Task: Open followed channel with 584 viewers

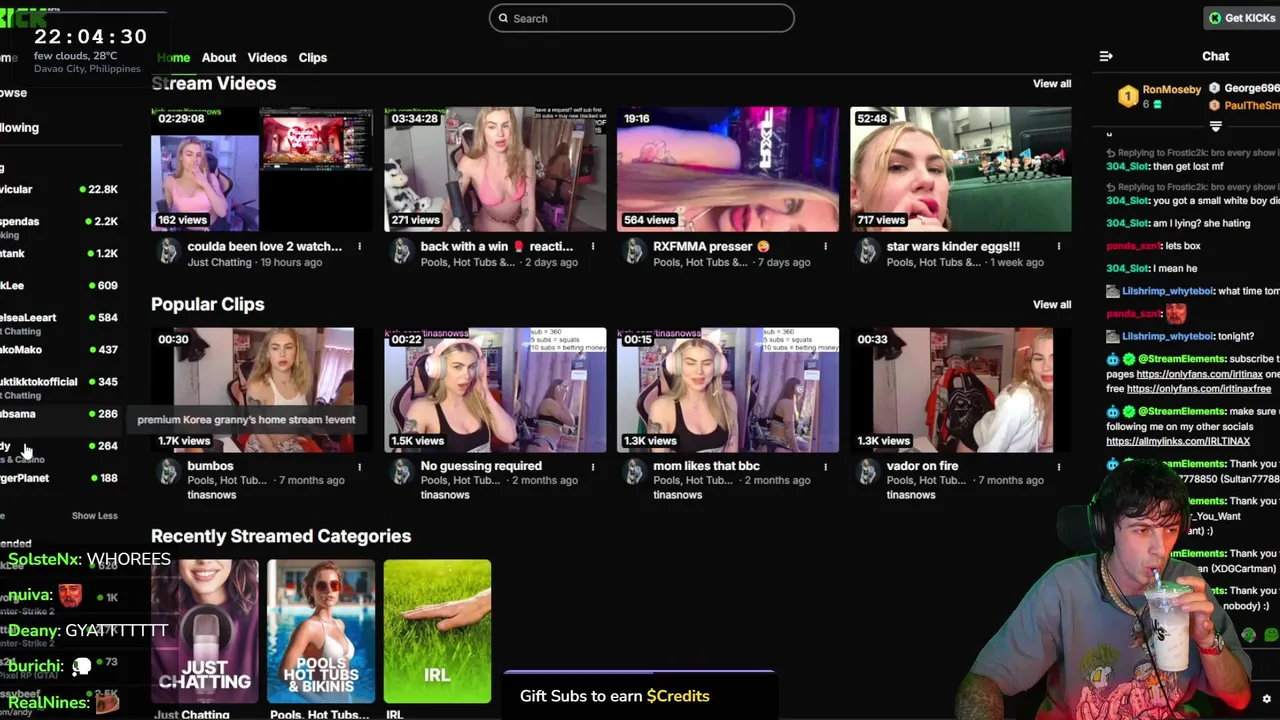Action: point(60,321)
